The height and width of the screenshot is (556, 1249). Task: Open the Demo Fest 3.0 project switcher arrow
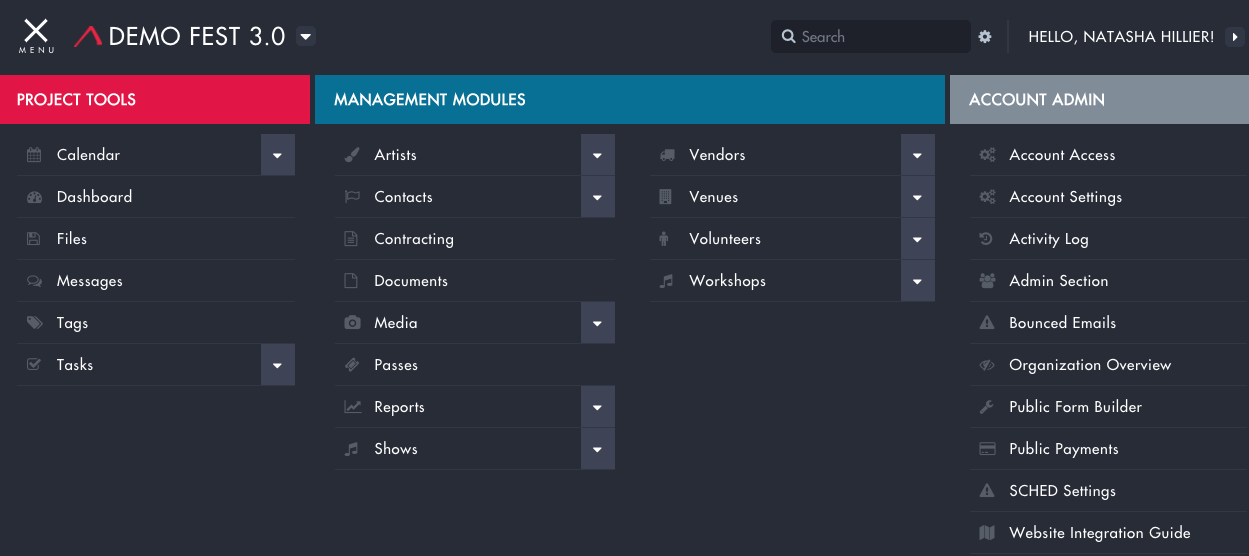307,37
